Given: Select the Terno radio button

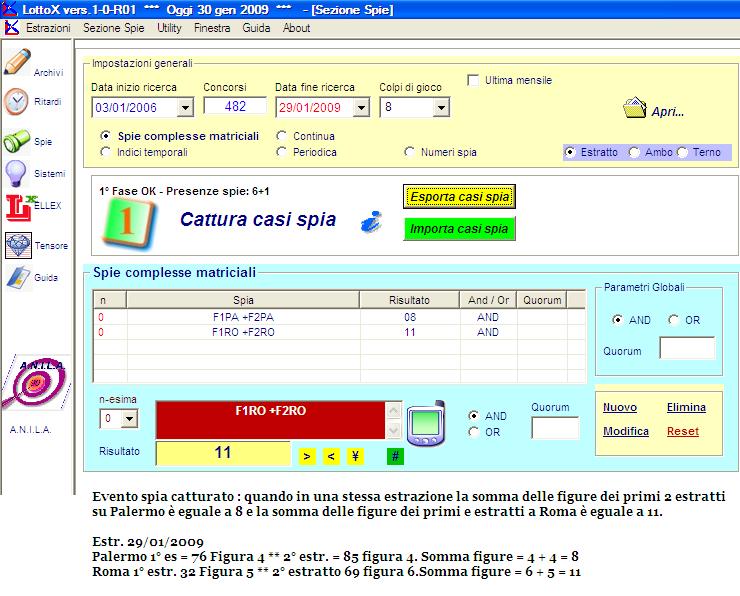Looking at the screenshot, I should click(x=682, y=152).
